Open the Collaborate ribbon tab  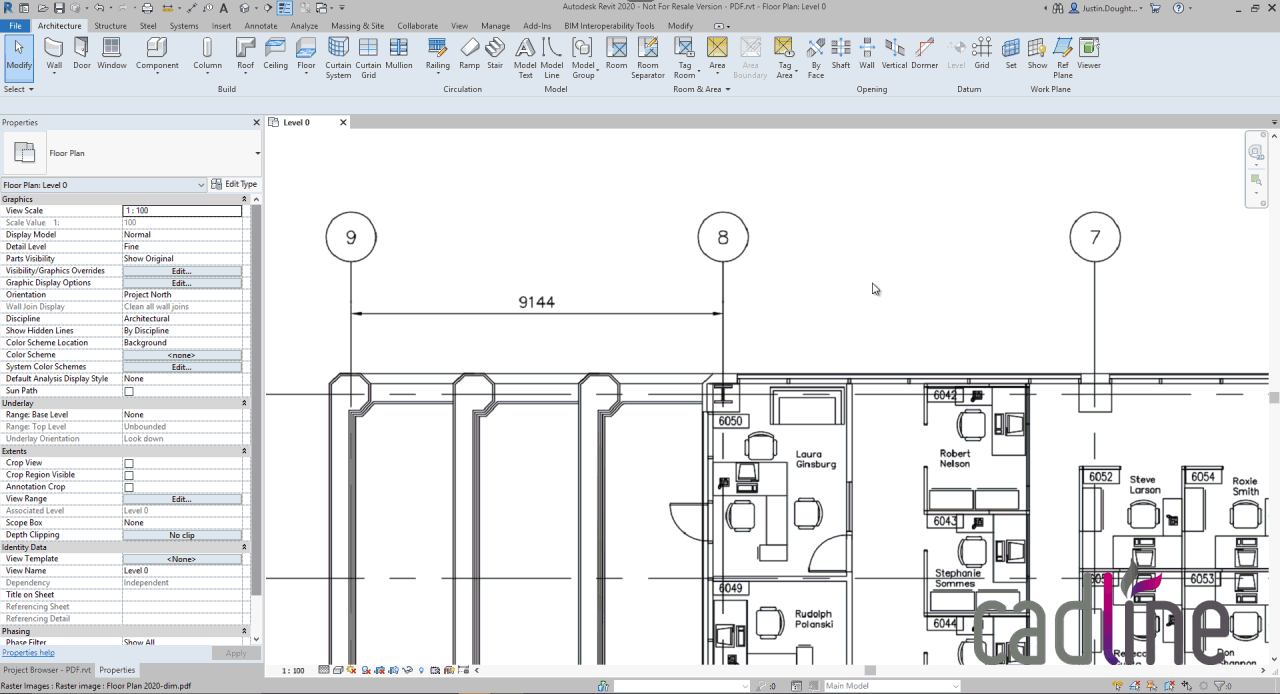point(417,26)
